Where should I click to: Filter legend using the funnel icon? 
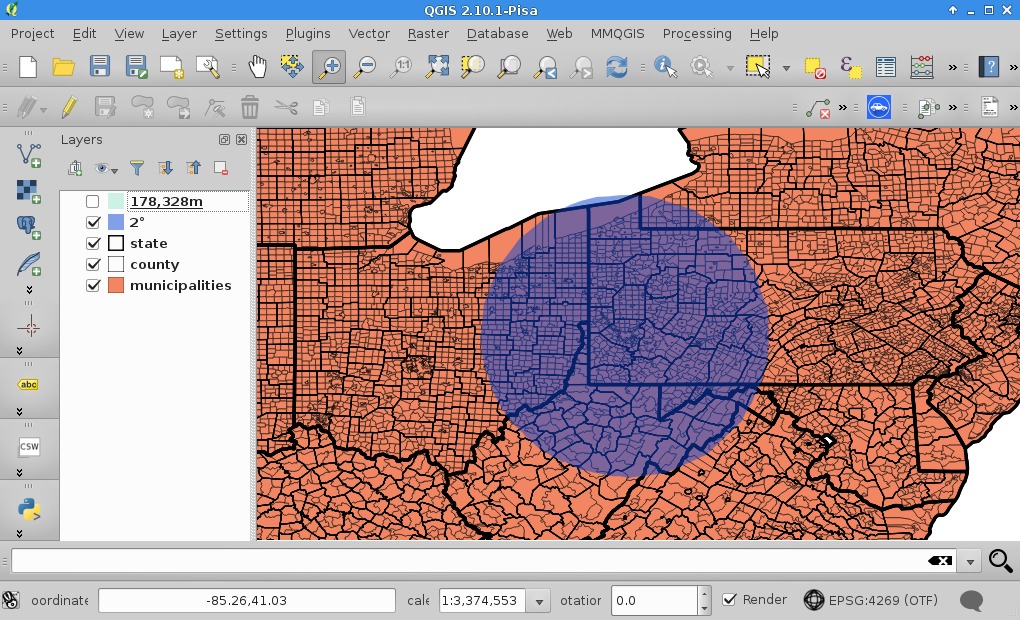pyautogui.click(x=138, y=168)
